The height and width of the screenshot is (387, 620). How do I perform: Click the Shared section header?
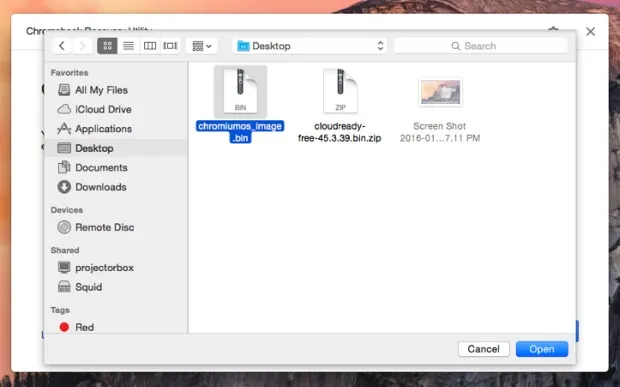pyautogui.click(x=65, y=250)
